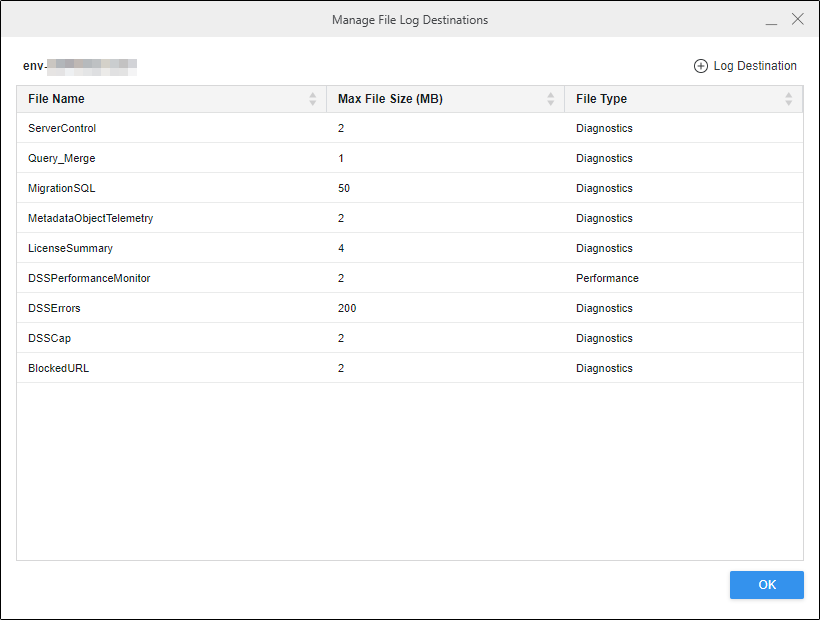Select the ServerControl log row
820x620 pixels.
[x=62, y=128]
